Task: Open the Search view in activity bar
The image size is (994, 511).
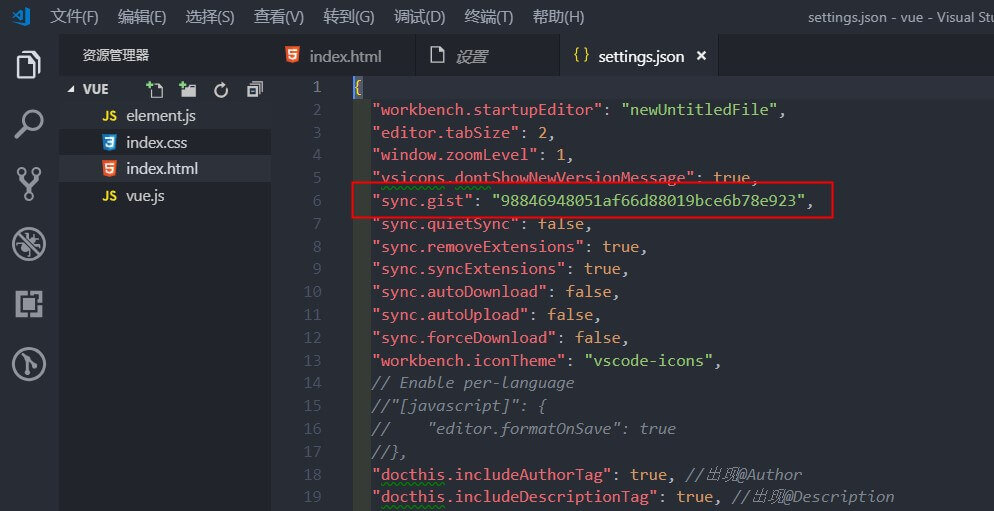Action: [x=29, y=124]
